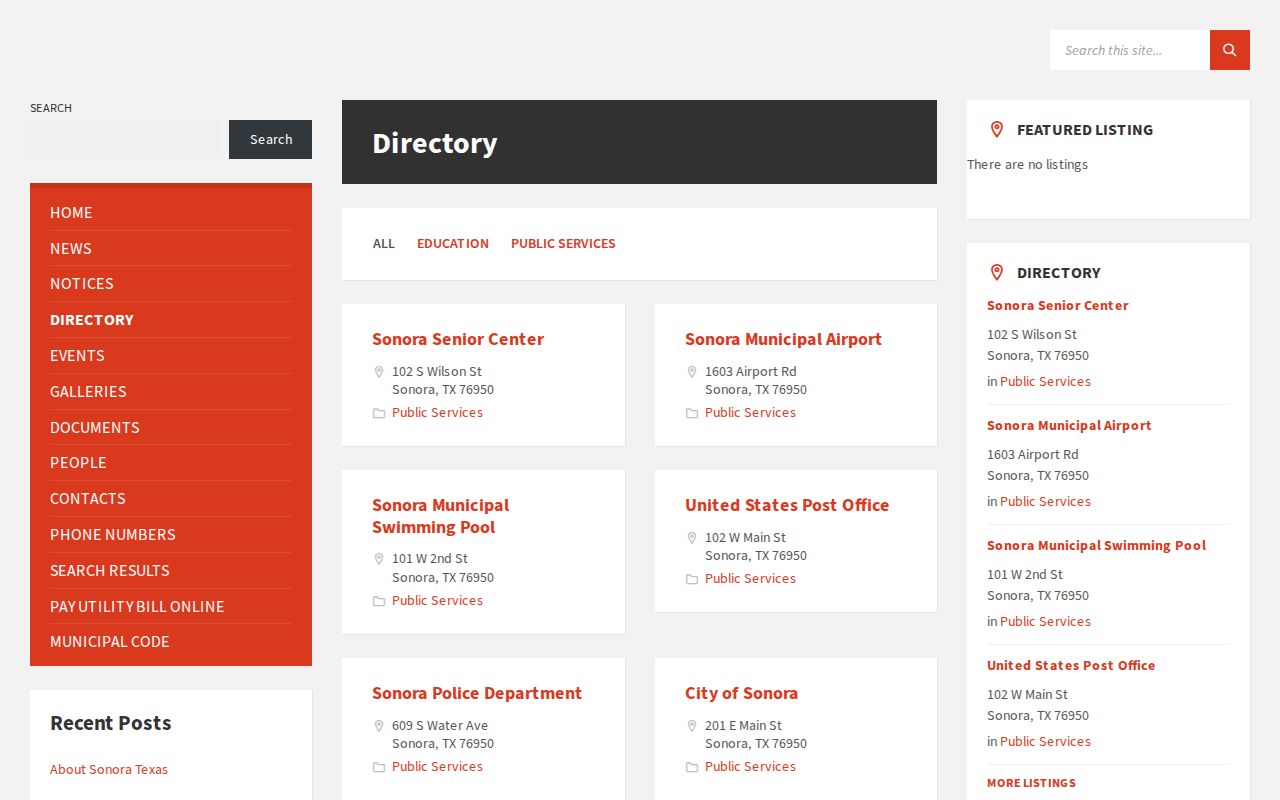Image resolution: width=1280 pixels, height=800 pixels.
Task: Click folder icon in Sonora Senior Center card
Action: point(379,413)
